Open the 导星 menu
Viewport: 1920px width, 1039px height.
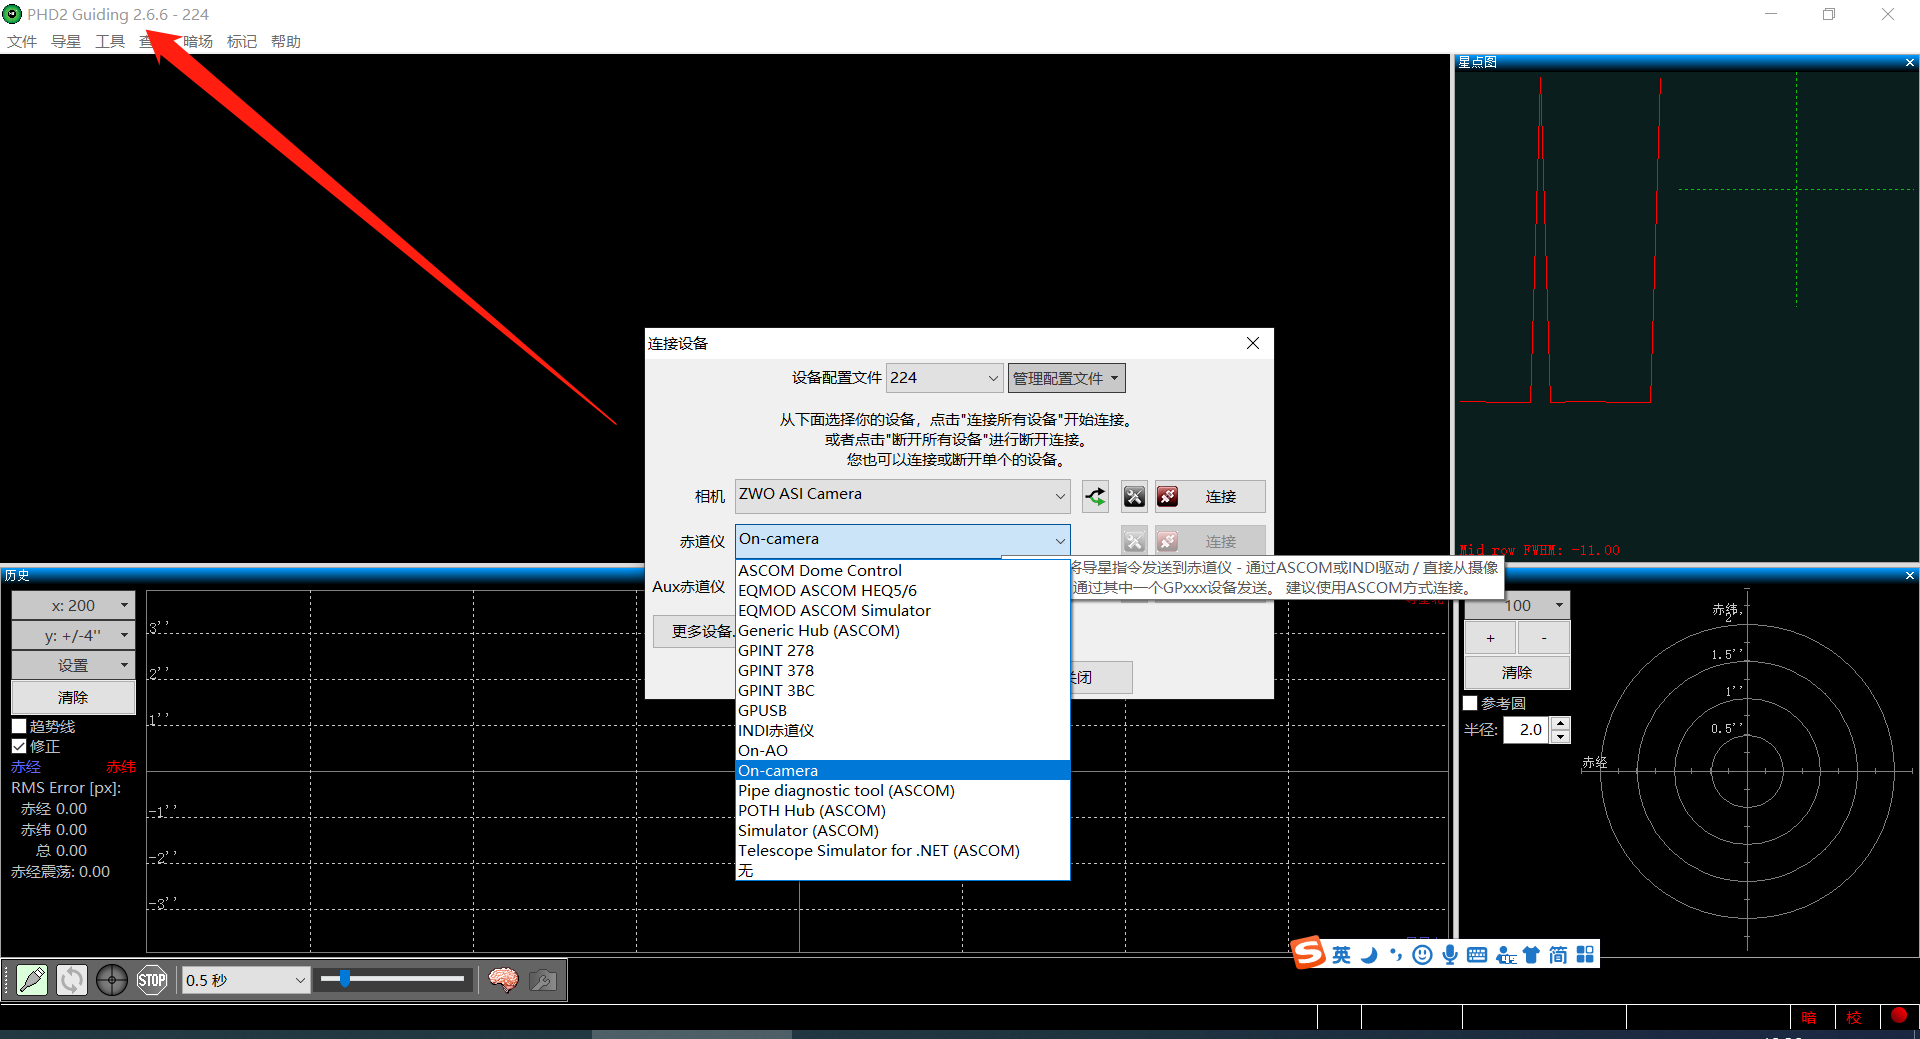point(66,41)
